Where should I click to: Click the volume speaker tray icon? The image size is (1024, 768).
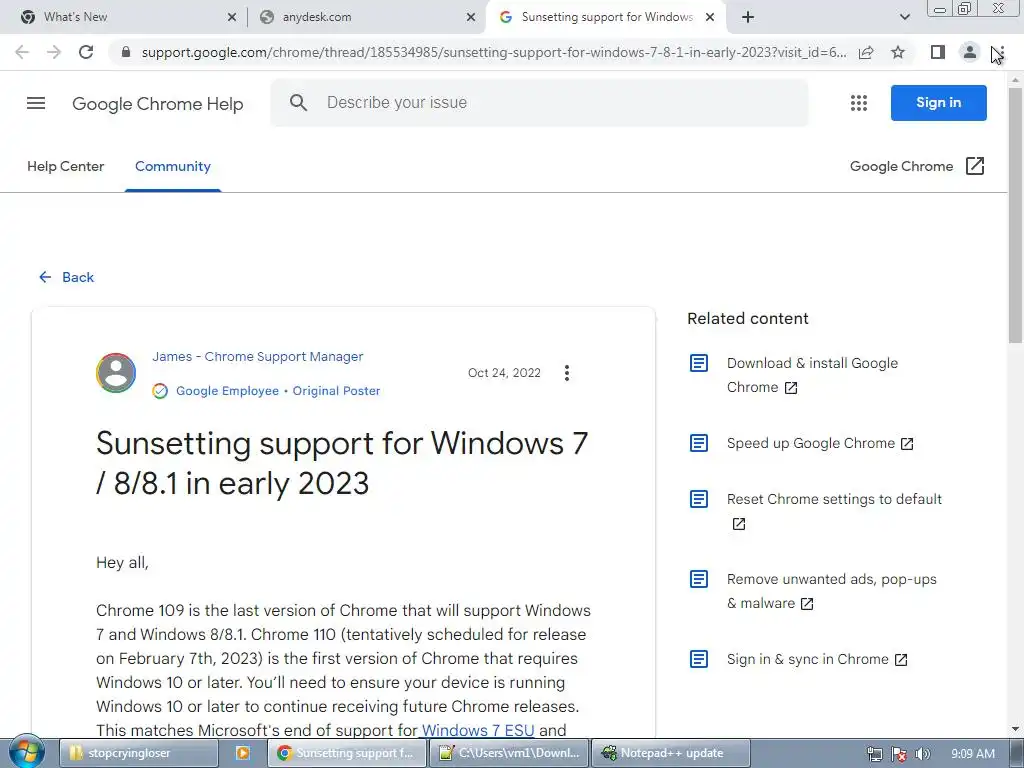[922, 754]
